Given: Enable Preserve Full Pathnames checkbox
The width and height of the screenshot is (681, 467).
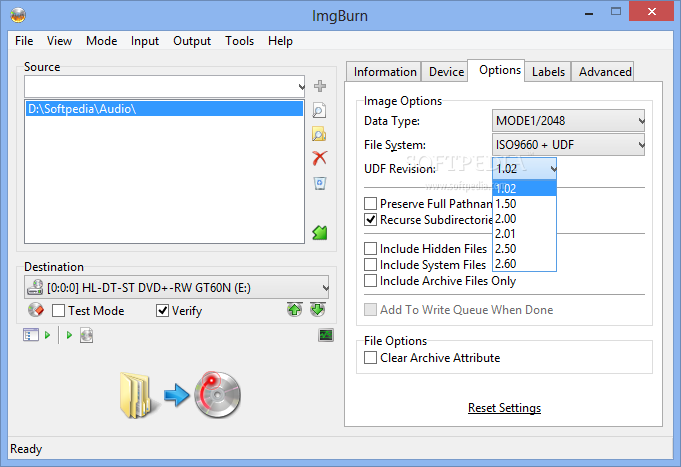Looking at the screenshot, I should (x=370, y=203).
